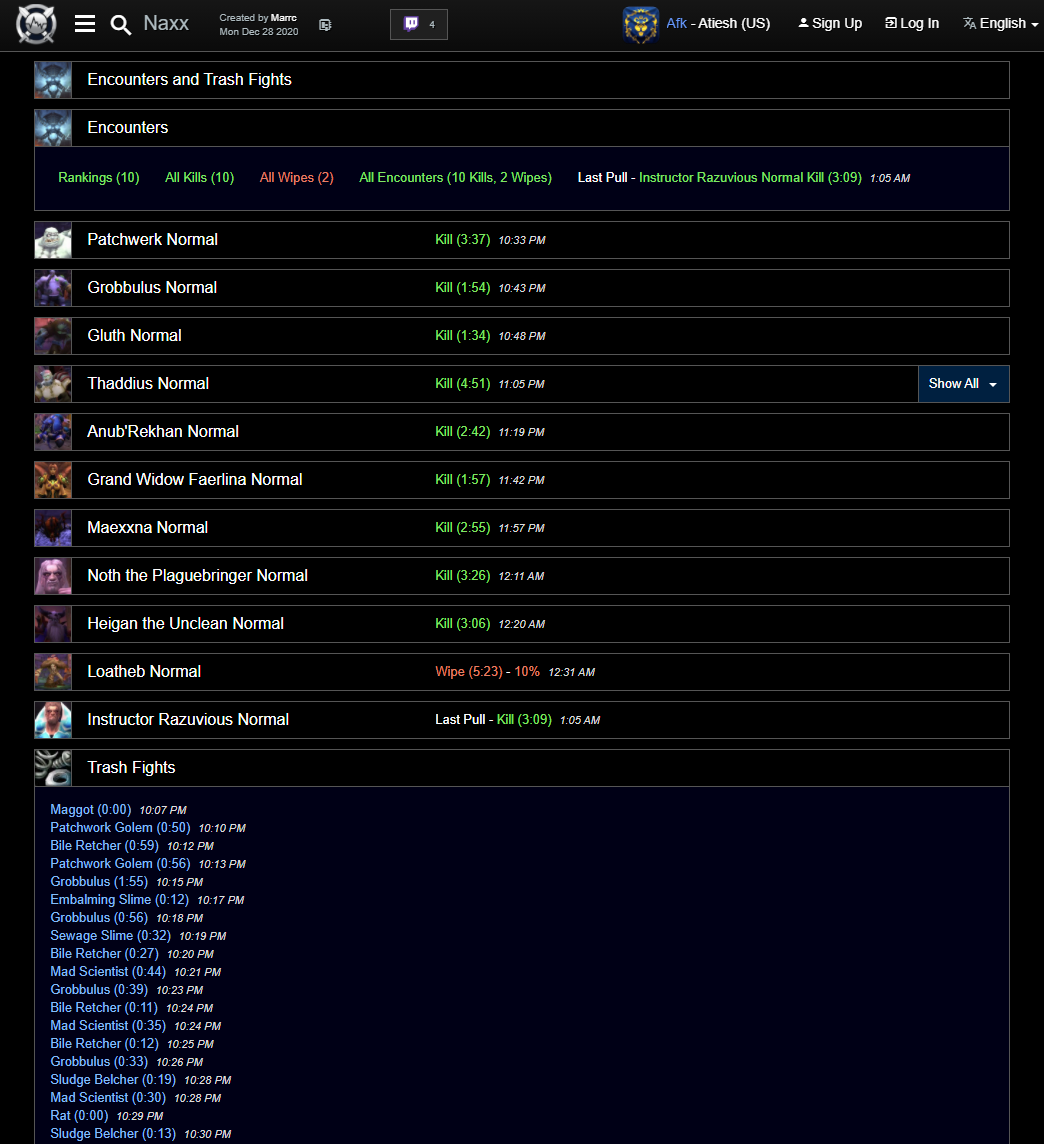Image resolution: width=1044 pixels, height=1144 pixels.
Task: Open trash fight Sludge Belcher (0:13)
Action: coord(113,1134)
